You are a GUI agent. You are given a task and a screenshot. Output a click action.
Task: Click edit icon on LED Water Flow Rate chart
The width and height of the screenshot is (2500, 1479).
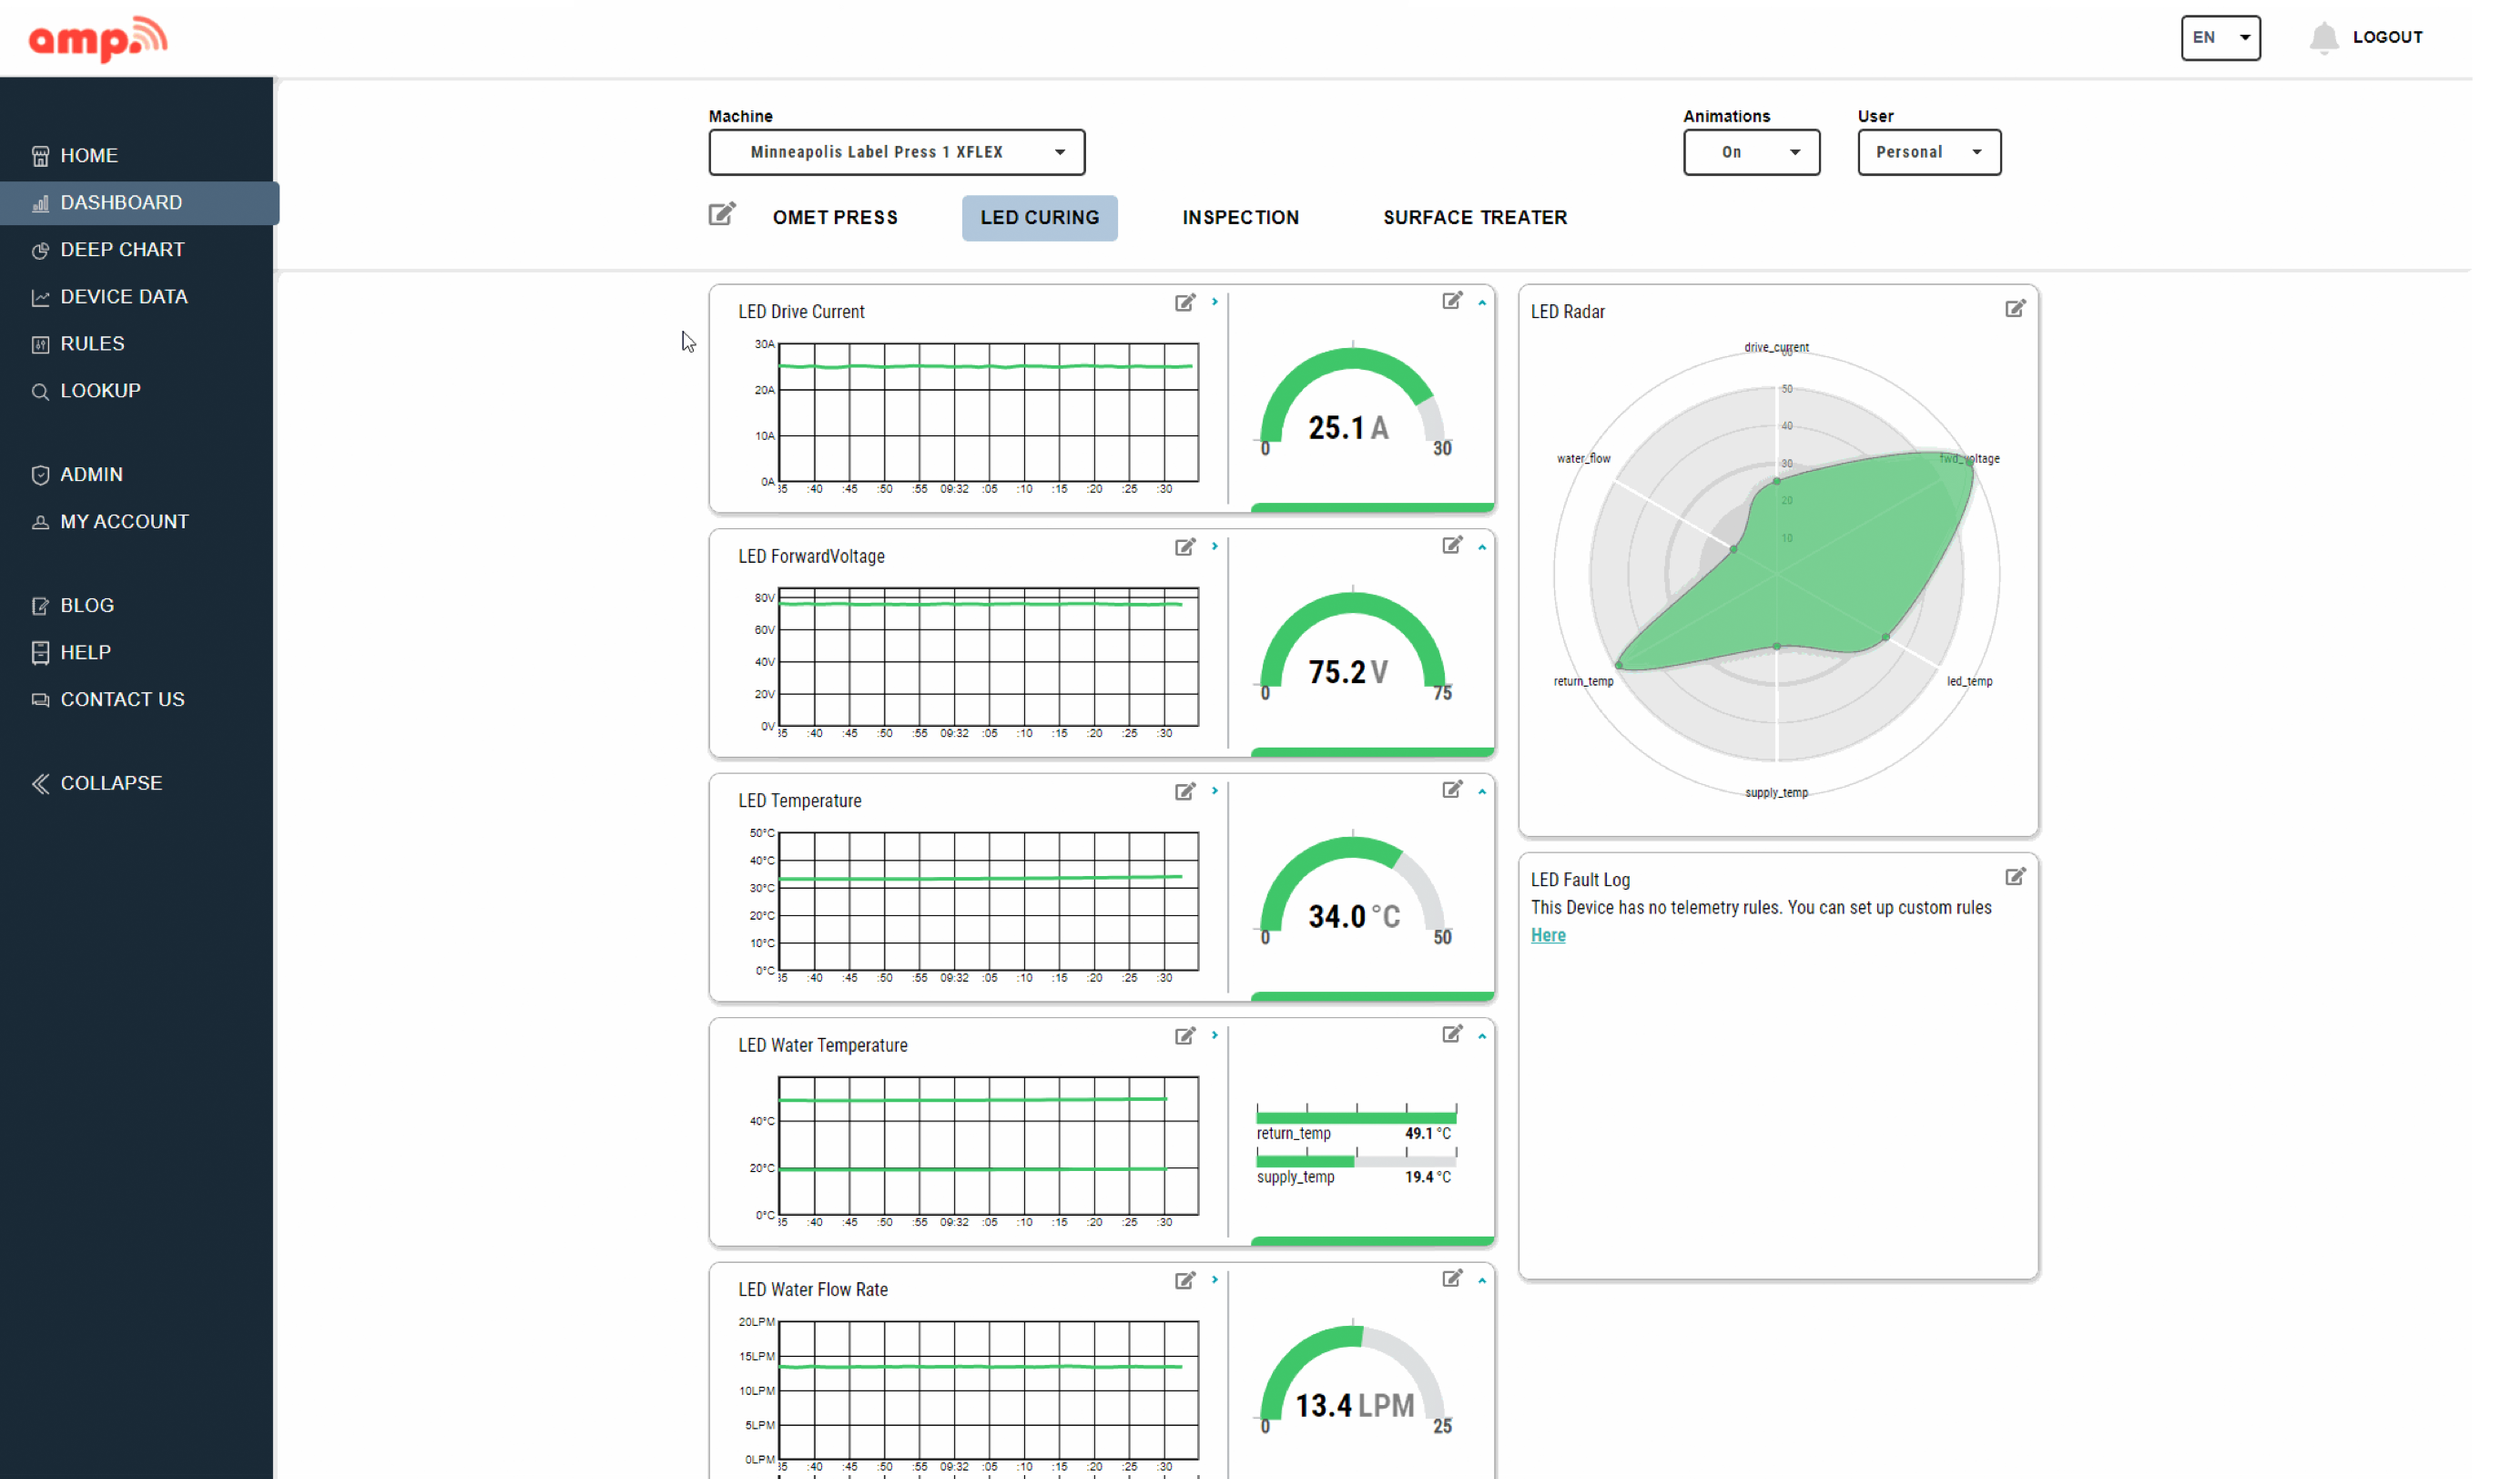[x=1184, y=1281]
